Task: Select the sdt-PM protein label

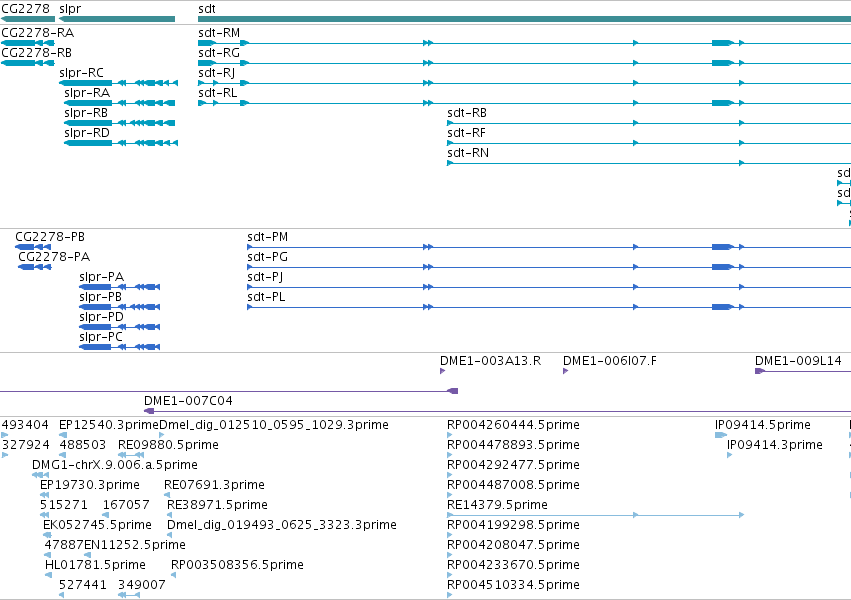Action: click(x=268, y=237)
